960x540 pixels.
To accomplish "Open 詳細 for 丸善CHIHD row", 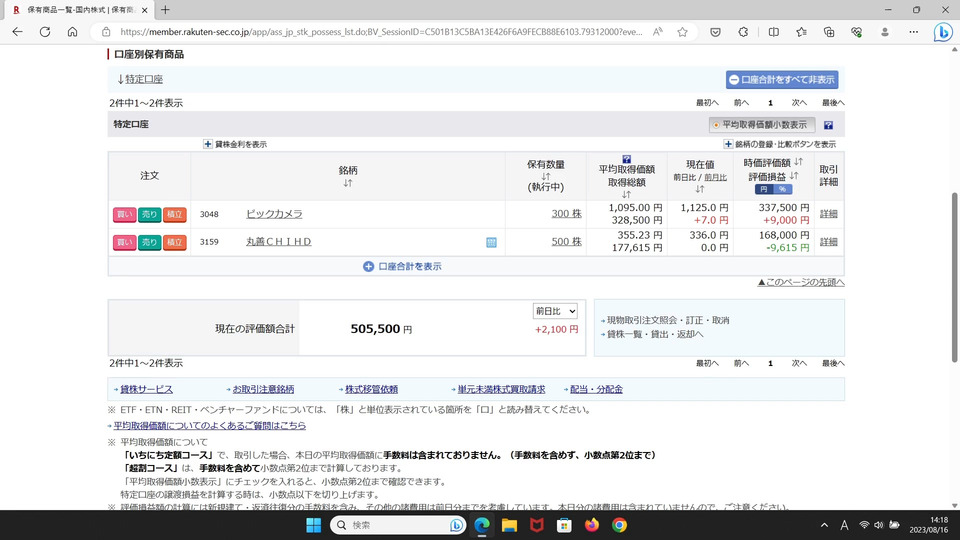I will click(828, 242).
